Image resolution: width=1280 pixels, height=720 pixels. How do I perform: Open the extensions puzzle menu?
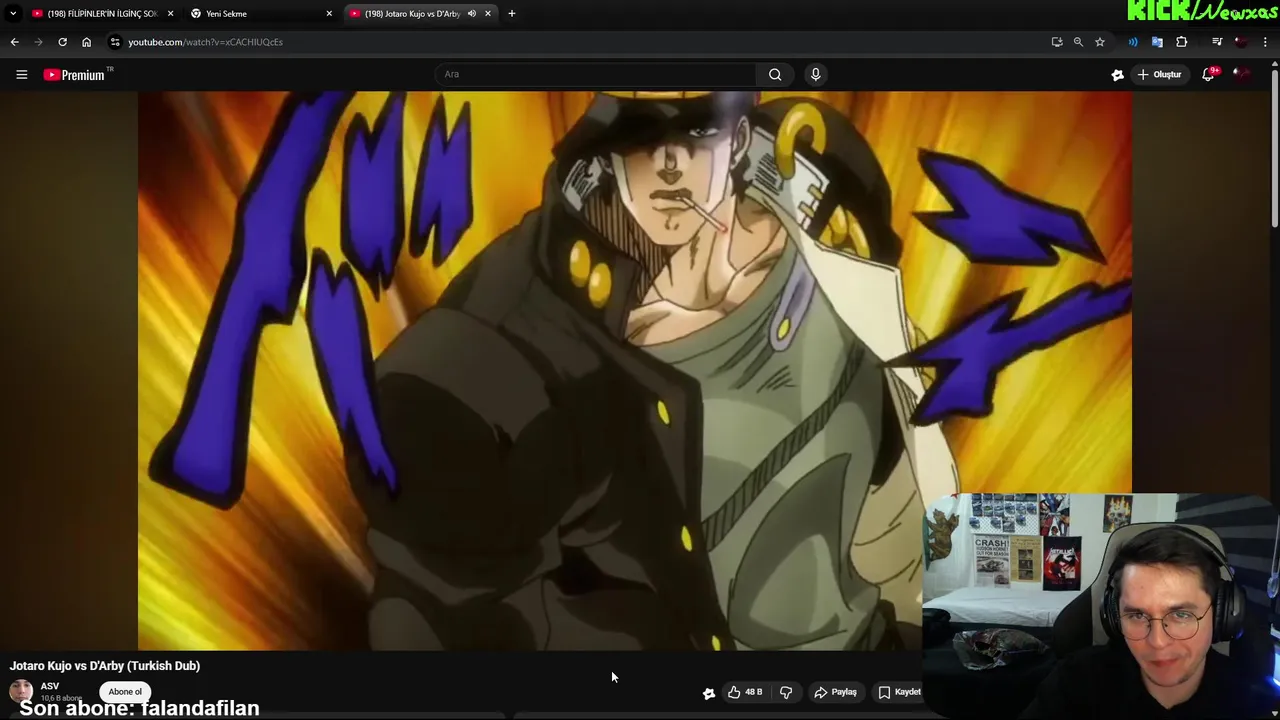point(1181,42)
